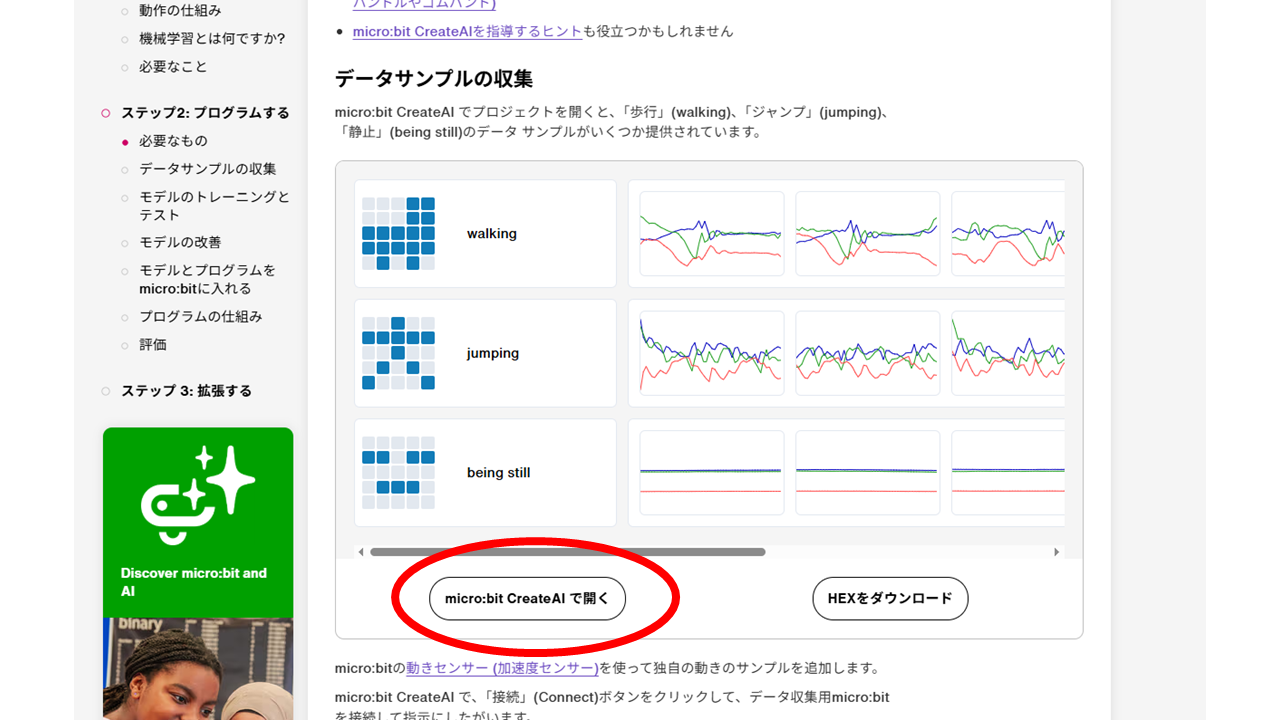
Task: Download the HEX file with HEXをダウンロード
Action: click(x=890, y=598)
